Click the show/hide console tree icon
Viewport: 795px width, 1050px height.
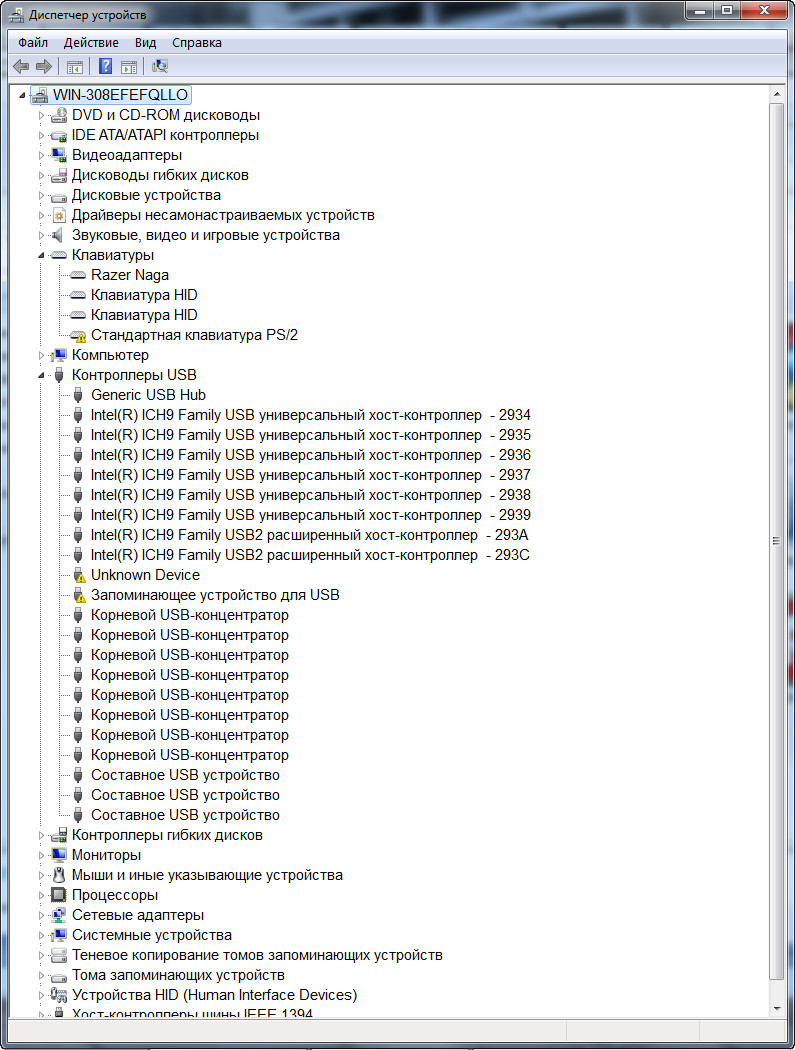74,67
